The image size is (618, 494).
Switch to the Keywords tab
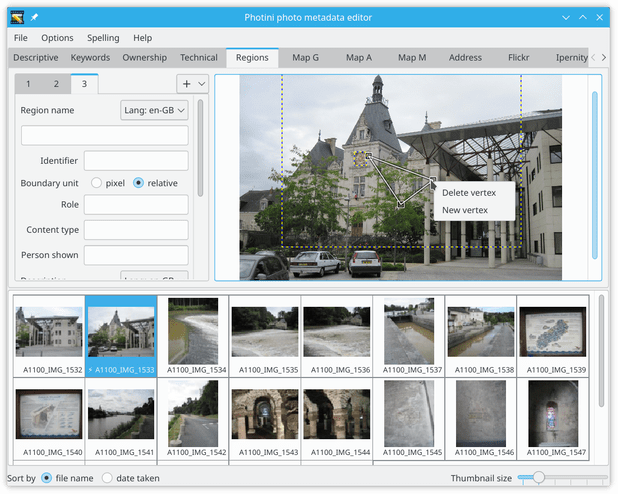tap(90, 58)
